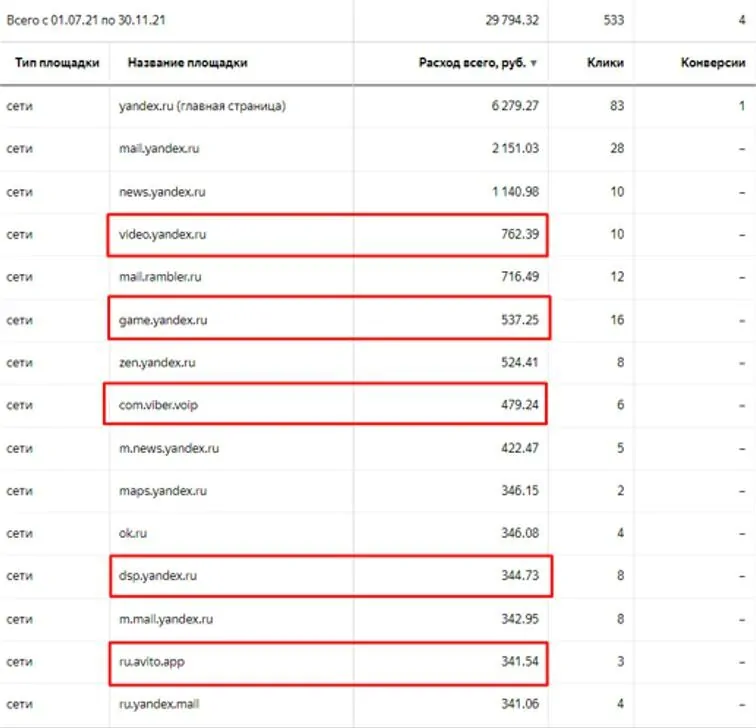Click the spend value 524.41

[x=520, y=363]
